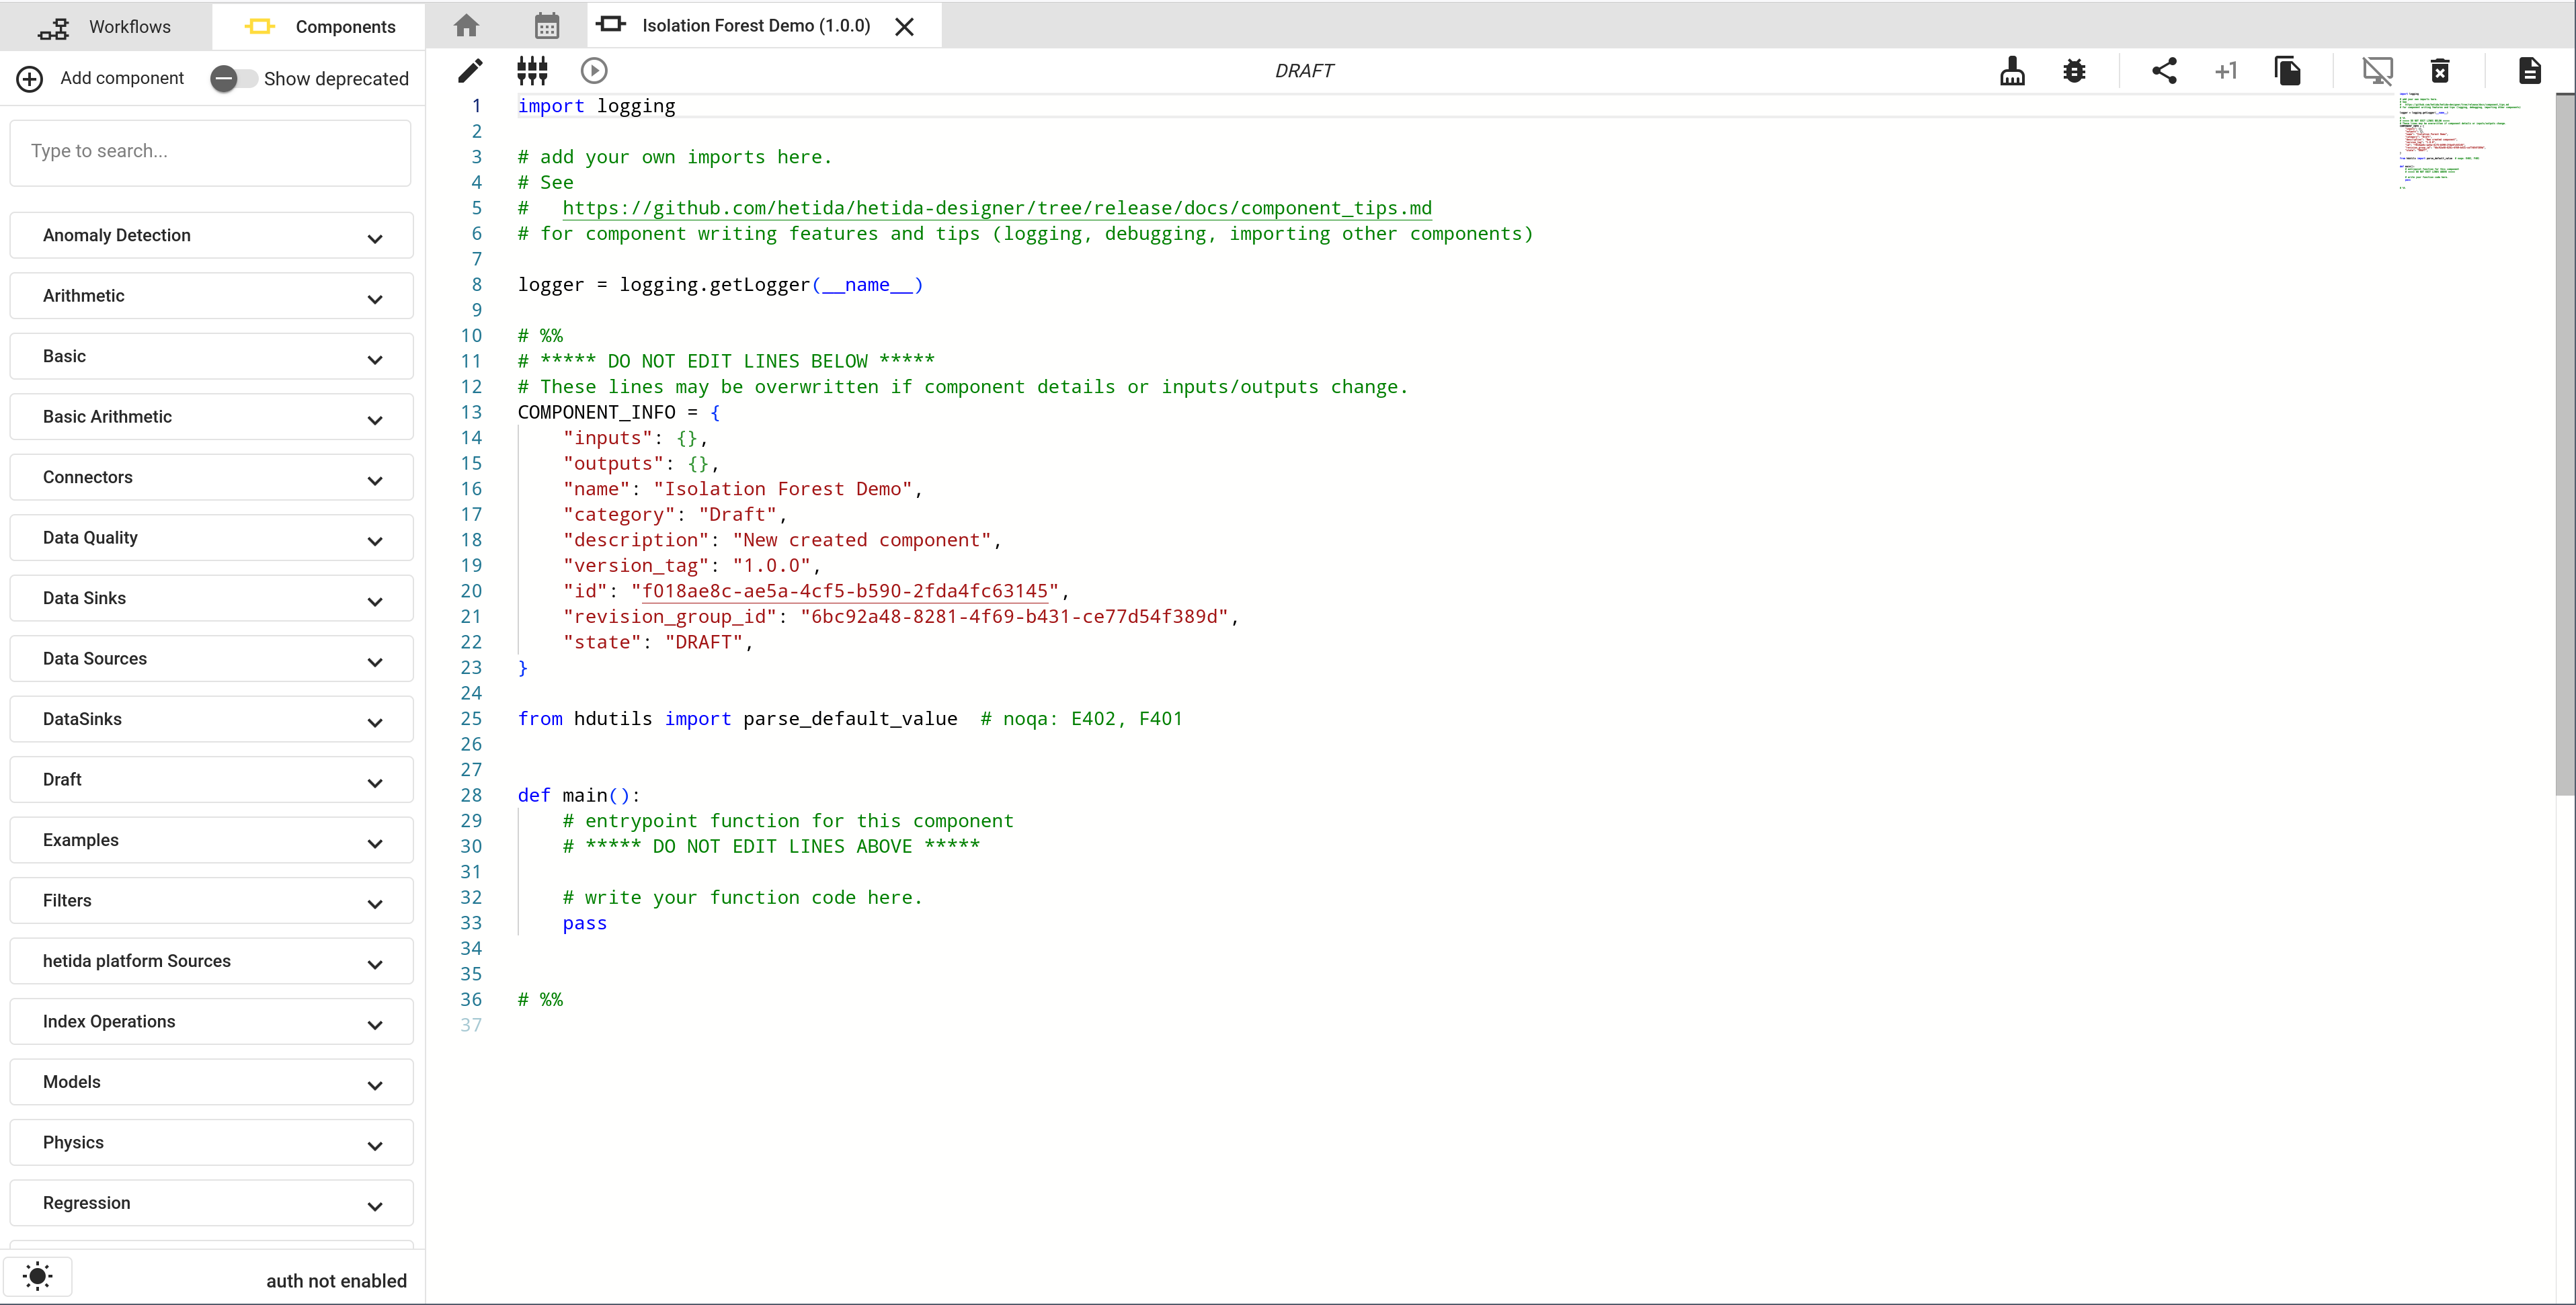
Task: Click the broom cleanup icon
Action: point(2012,71)
